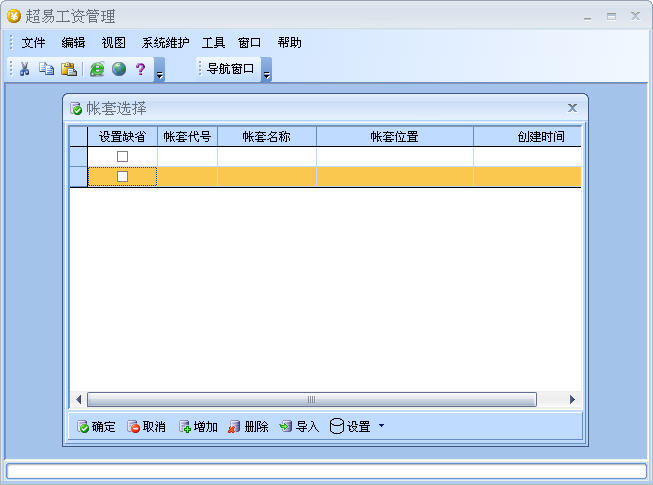Open the 帮助 menu
Screen dimensions: 653x485
pyautogui.click(x=289, y=42)
